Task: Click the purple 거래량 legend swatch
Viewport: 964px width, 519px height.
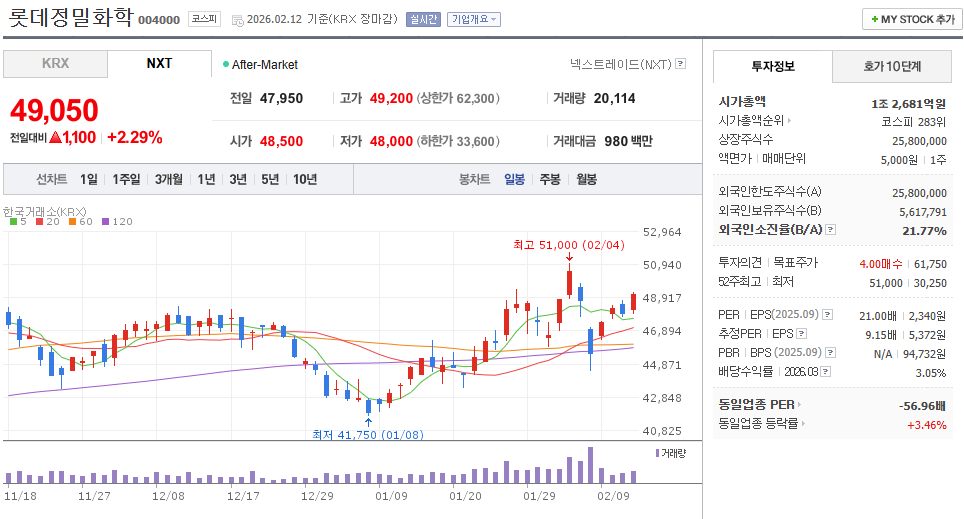Action: pos(657,453)
